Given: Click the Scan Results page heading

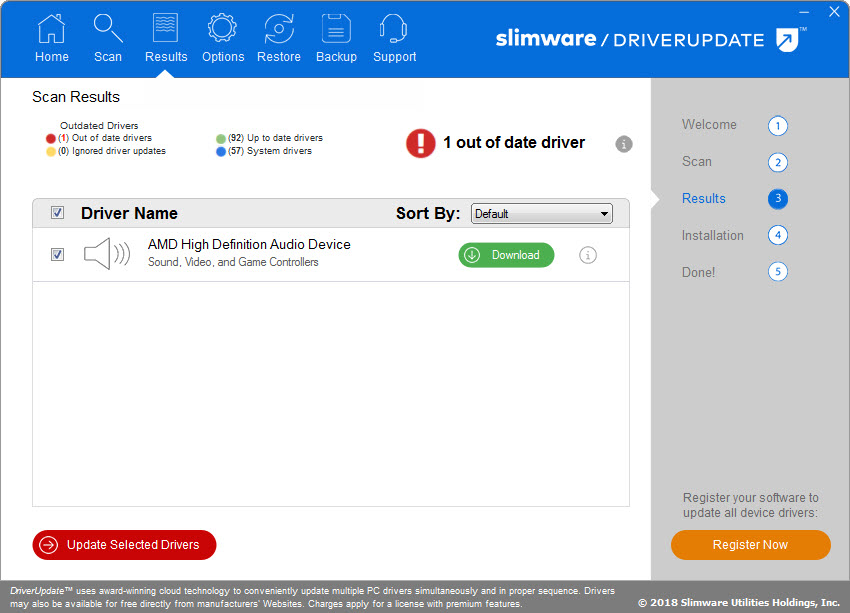Looking at the screenshot, I should tap(76, 97).
